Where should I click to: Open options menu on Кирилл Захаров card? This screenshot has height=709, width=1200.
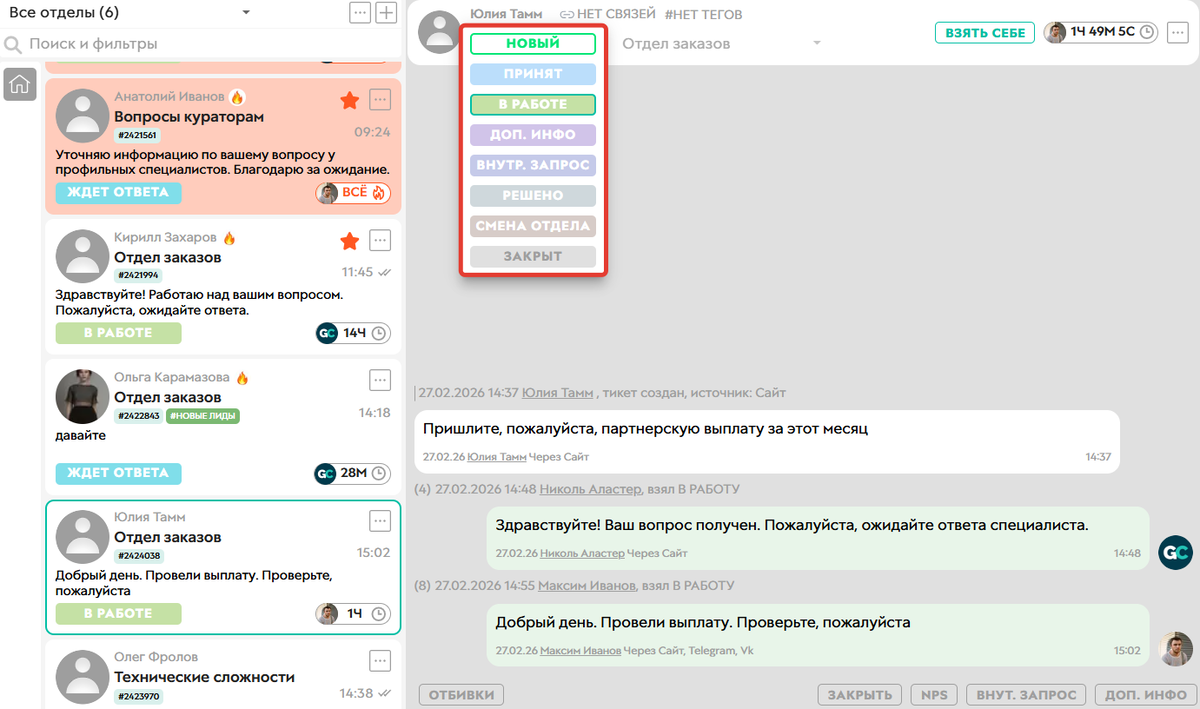tap(380, 240)
